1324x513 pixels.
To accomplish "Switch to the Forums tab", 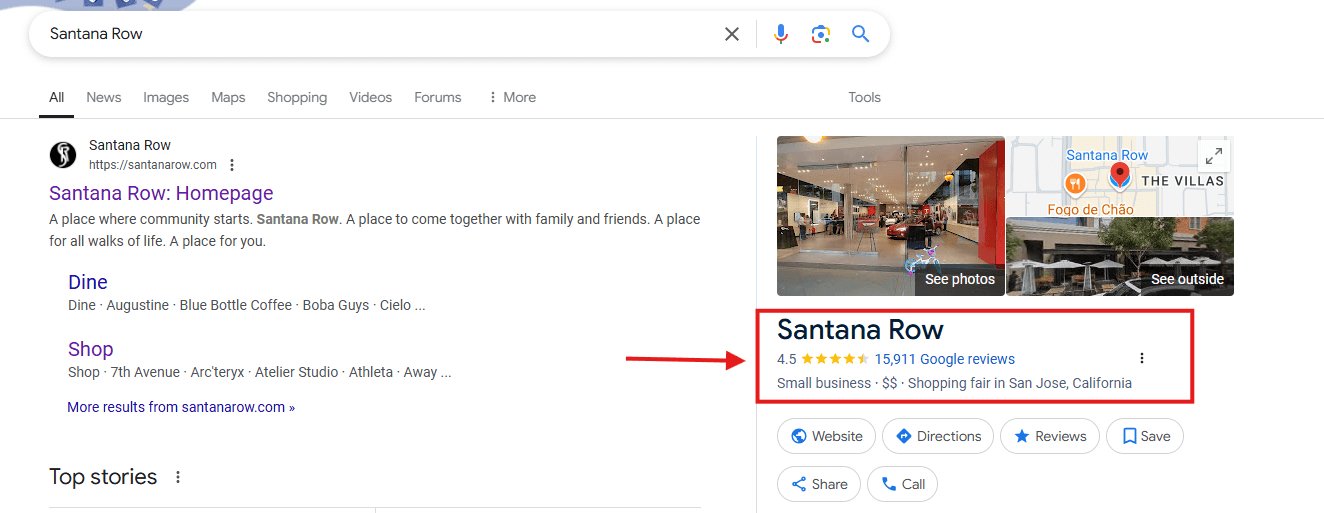I will [438, 97].
